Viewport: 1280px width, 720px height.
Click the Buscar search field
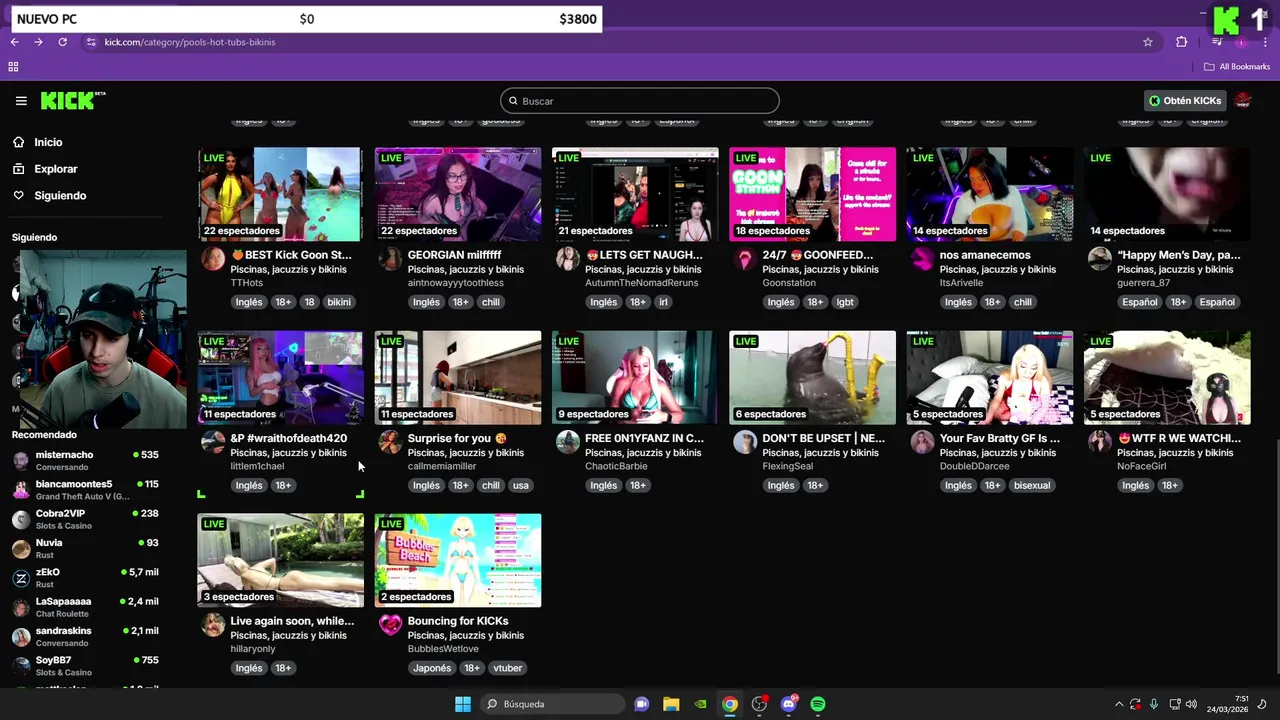[x=640, y=101]
